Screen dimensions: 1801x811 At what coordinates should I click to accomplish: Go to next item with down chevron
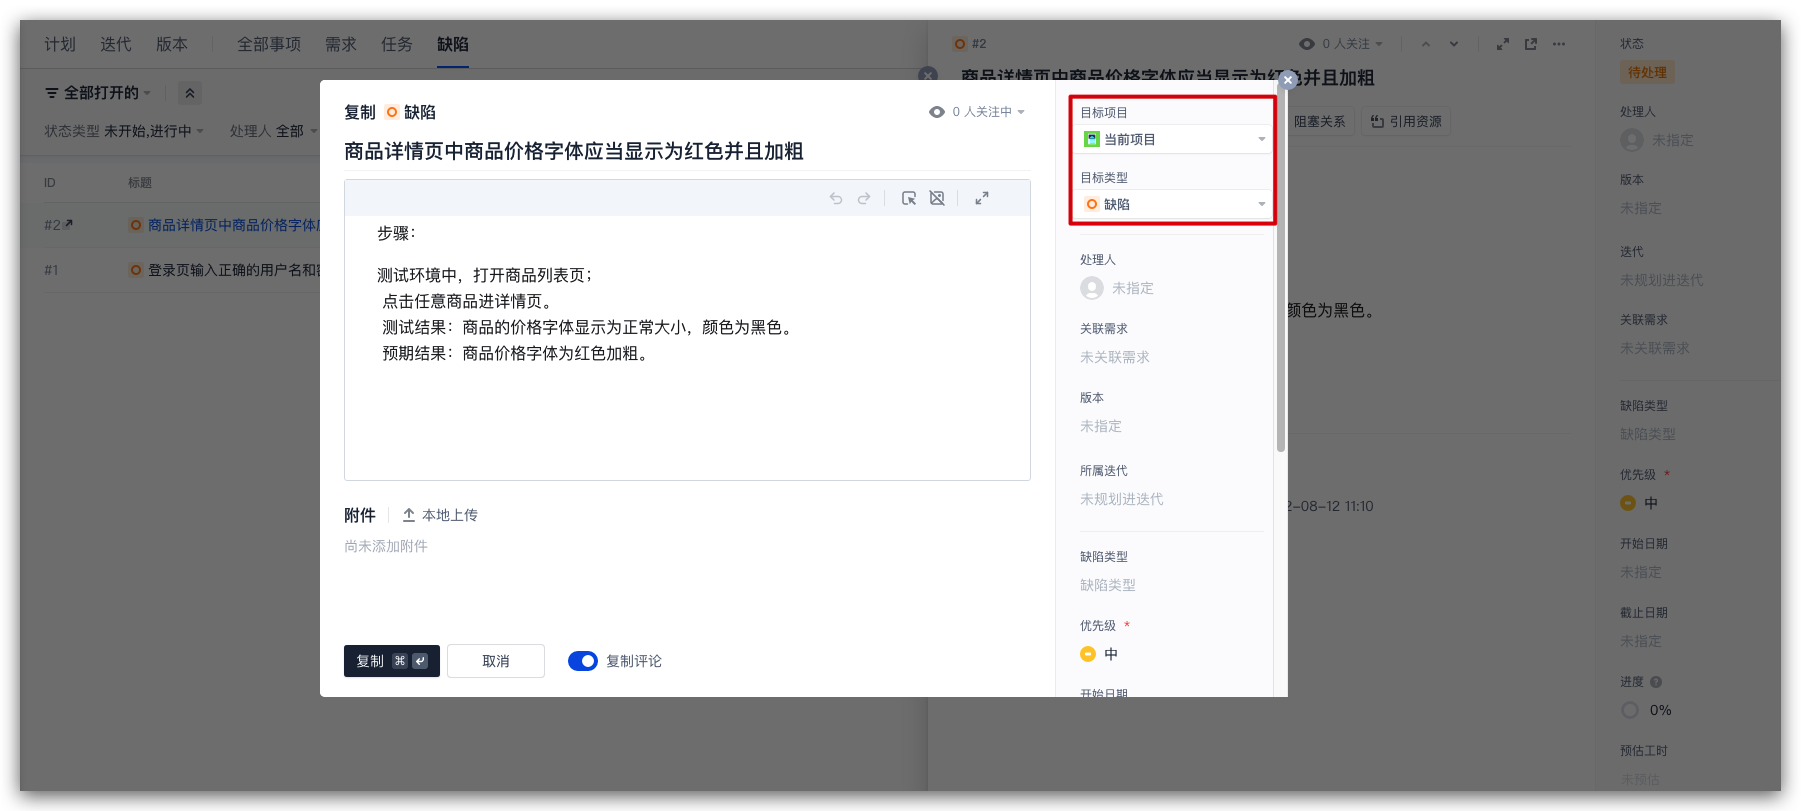(1454, 44)
